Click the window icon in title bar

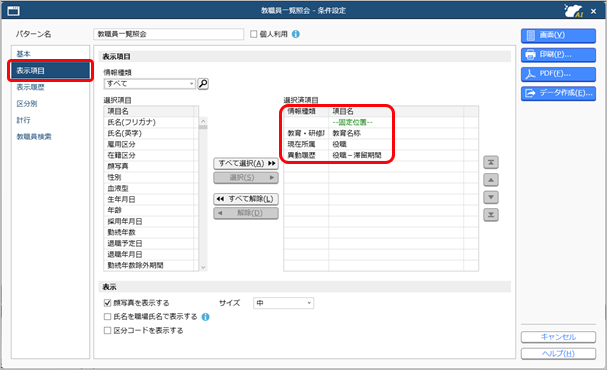pos(13,10)
